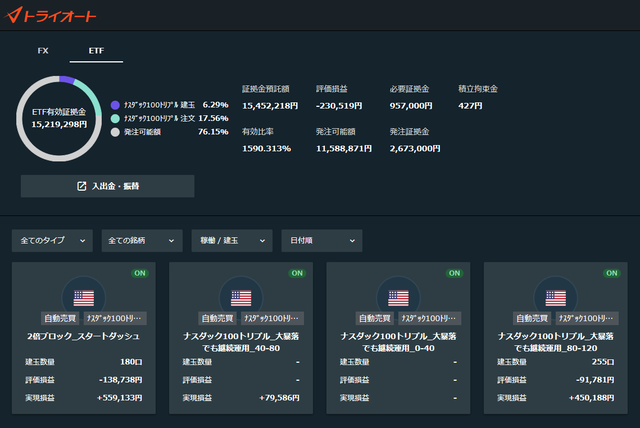Click the 180口 position quantity
Image resolution: width=640 pixels, height=428 pixels.
[131, 362]
